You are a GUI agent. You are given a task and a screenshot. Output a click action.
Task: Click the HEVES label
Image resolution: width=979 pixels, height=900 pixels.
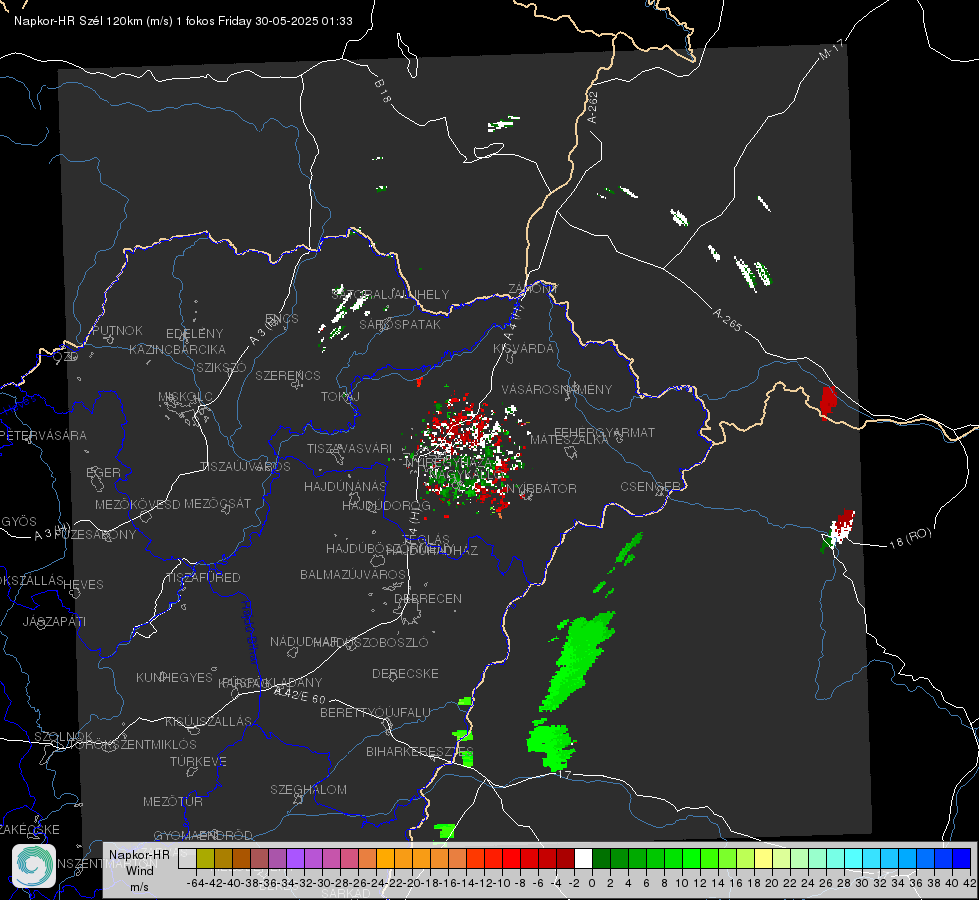point(84,585)
